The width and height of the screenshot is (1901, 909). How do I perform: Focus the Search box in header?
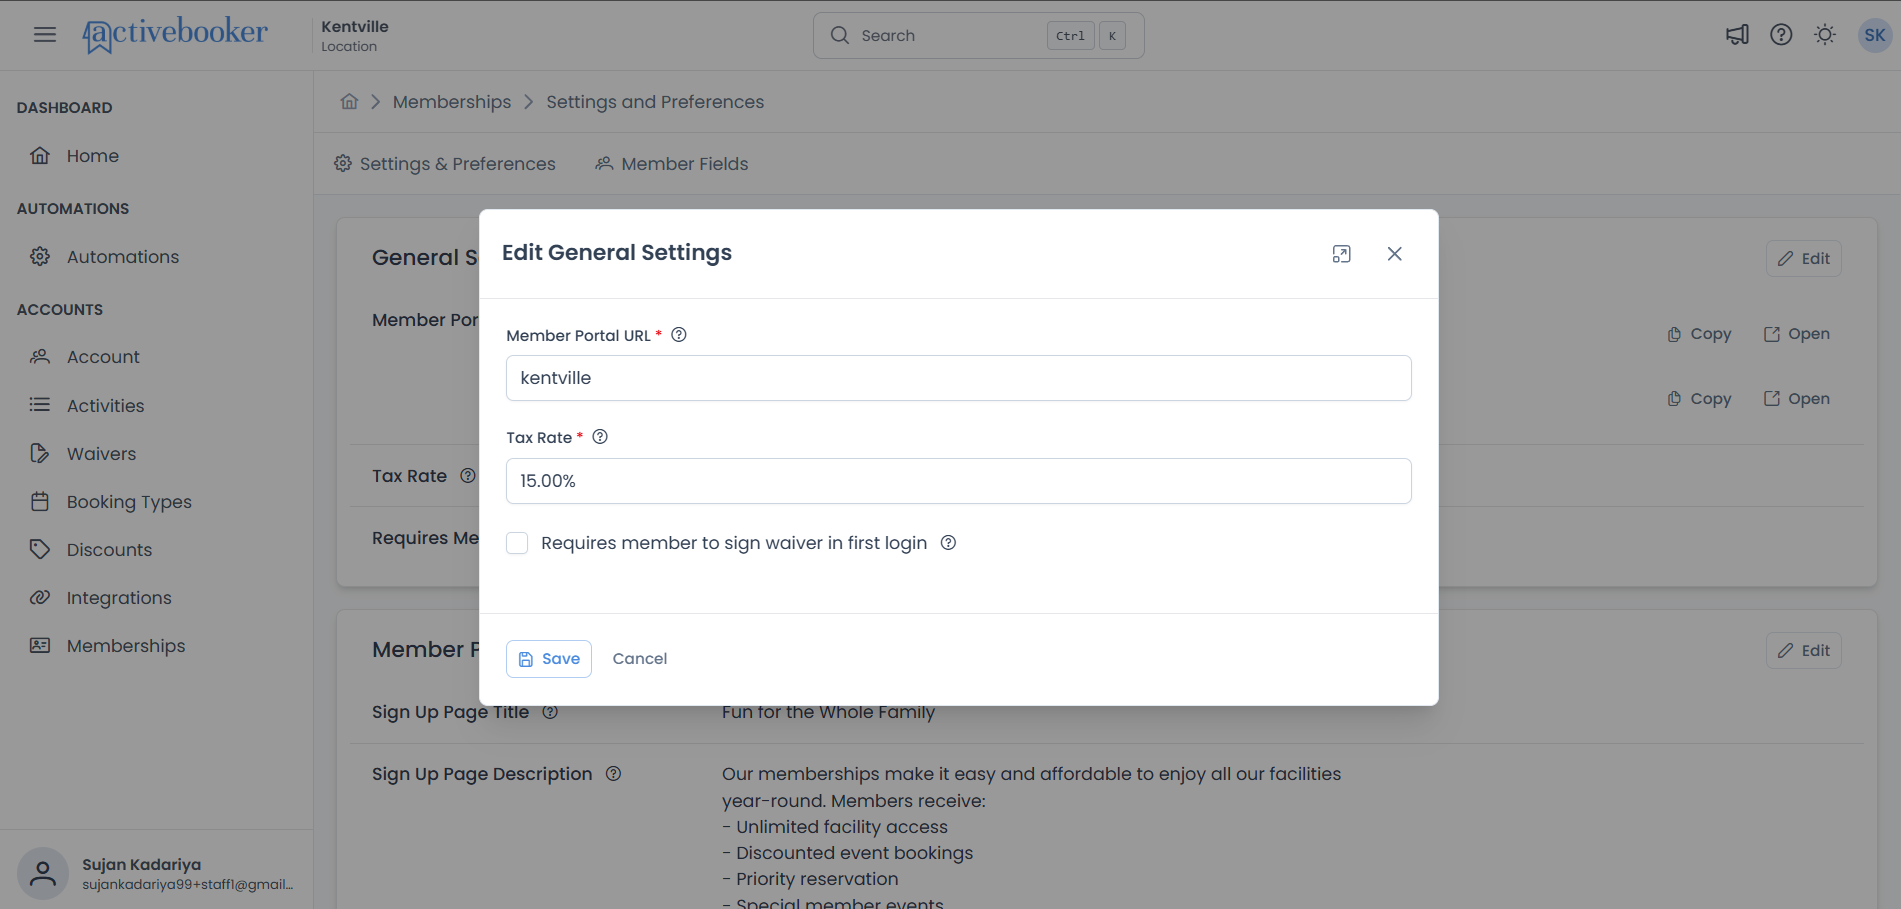978,36
